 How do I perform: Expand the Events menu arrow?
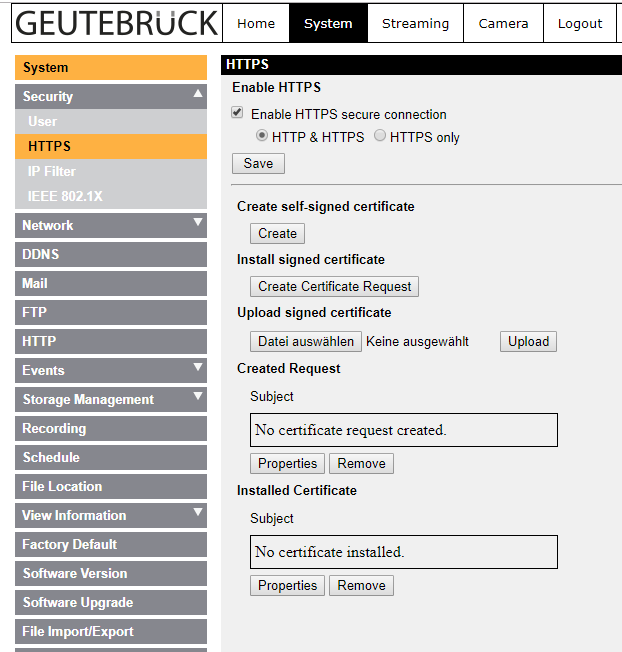point(198,368)
